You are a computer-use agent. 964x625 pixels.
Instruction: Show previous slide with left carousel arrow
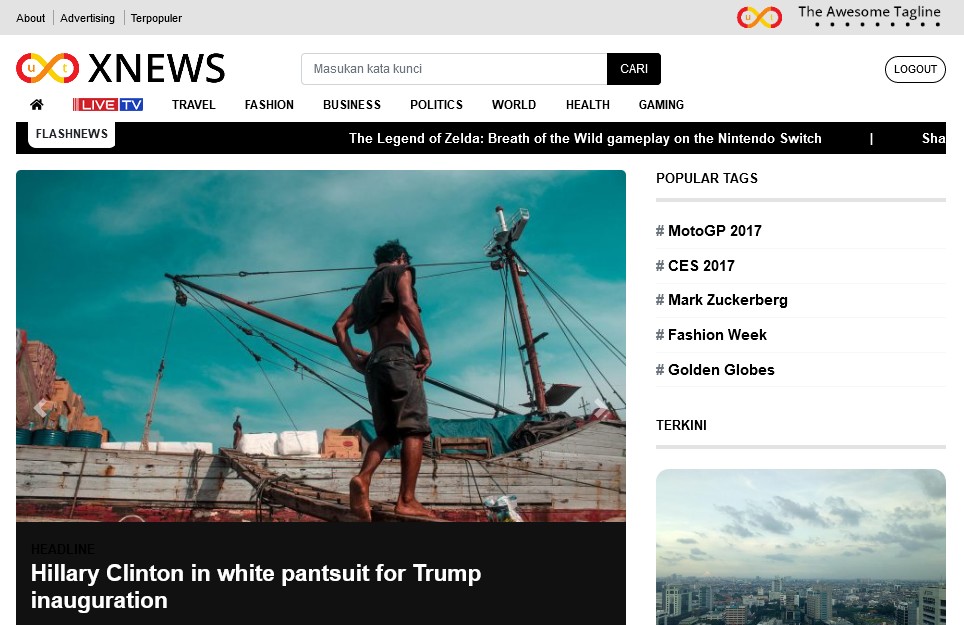[x=41, y=407]
